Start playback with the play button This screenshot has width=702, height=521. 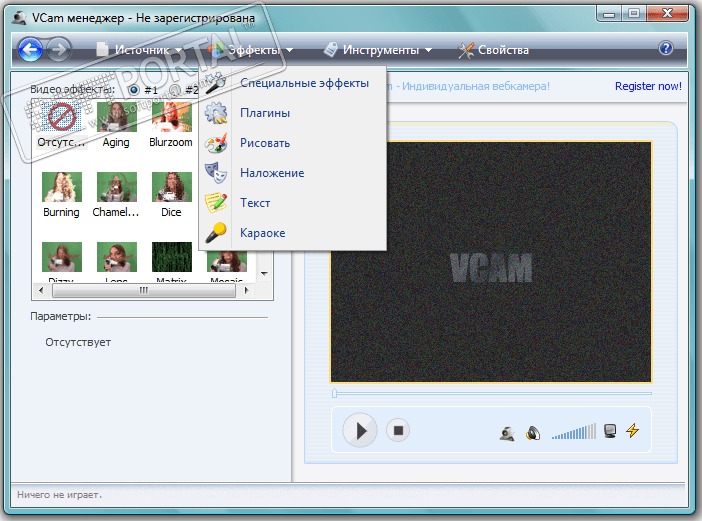click(360, 431)
